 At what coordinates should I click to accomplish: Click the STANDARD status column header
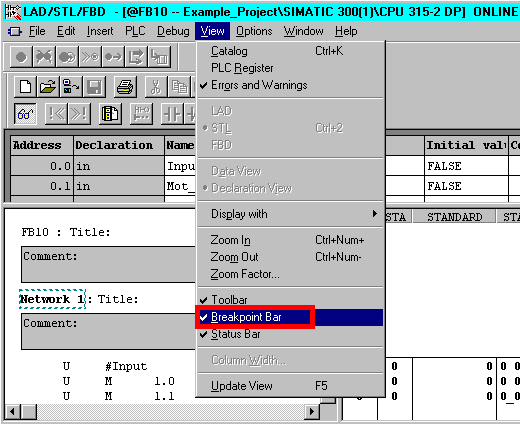click(x=454, y=217)
